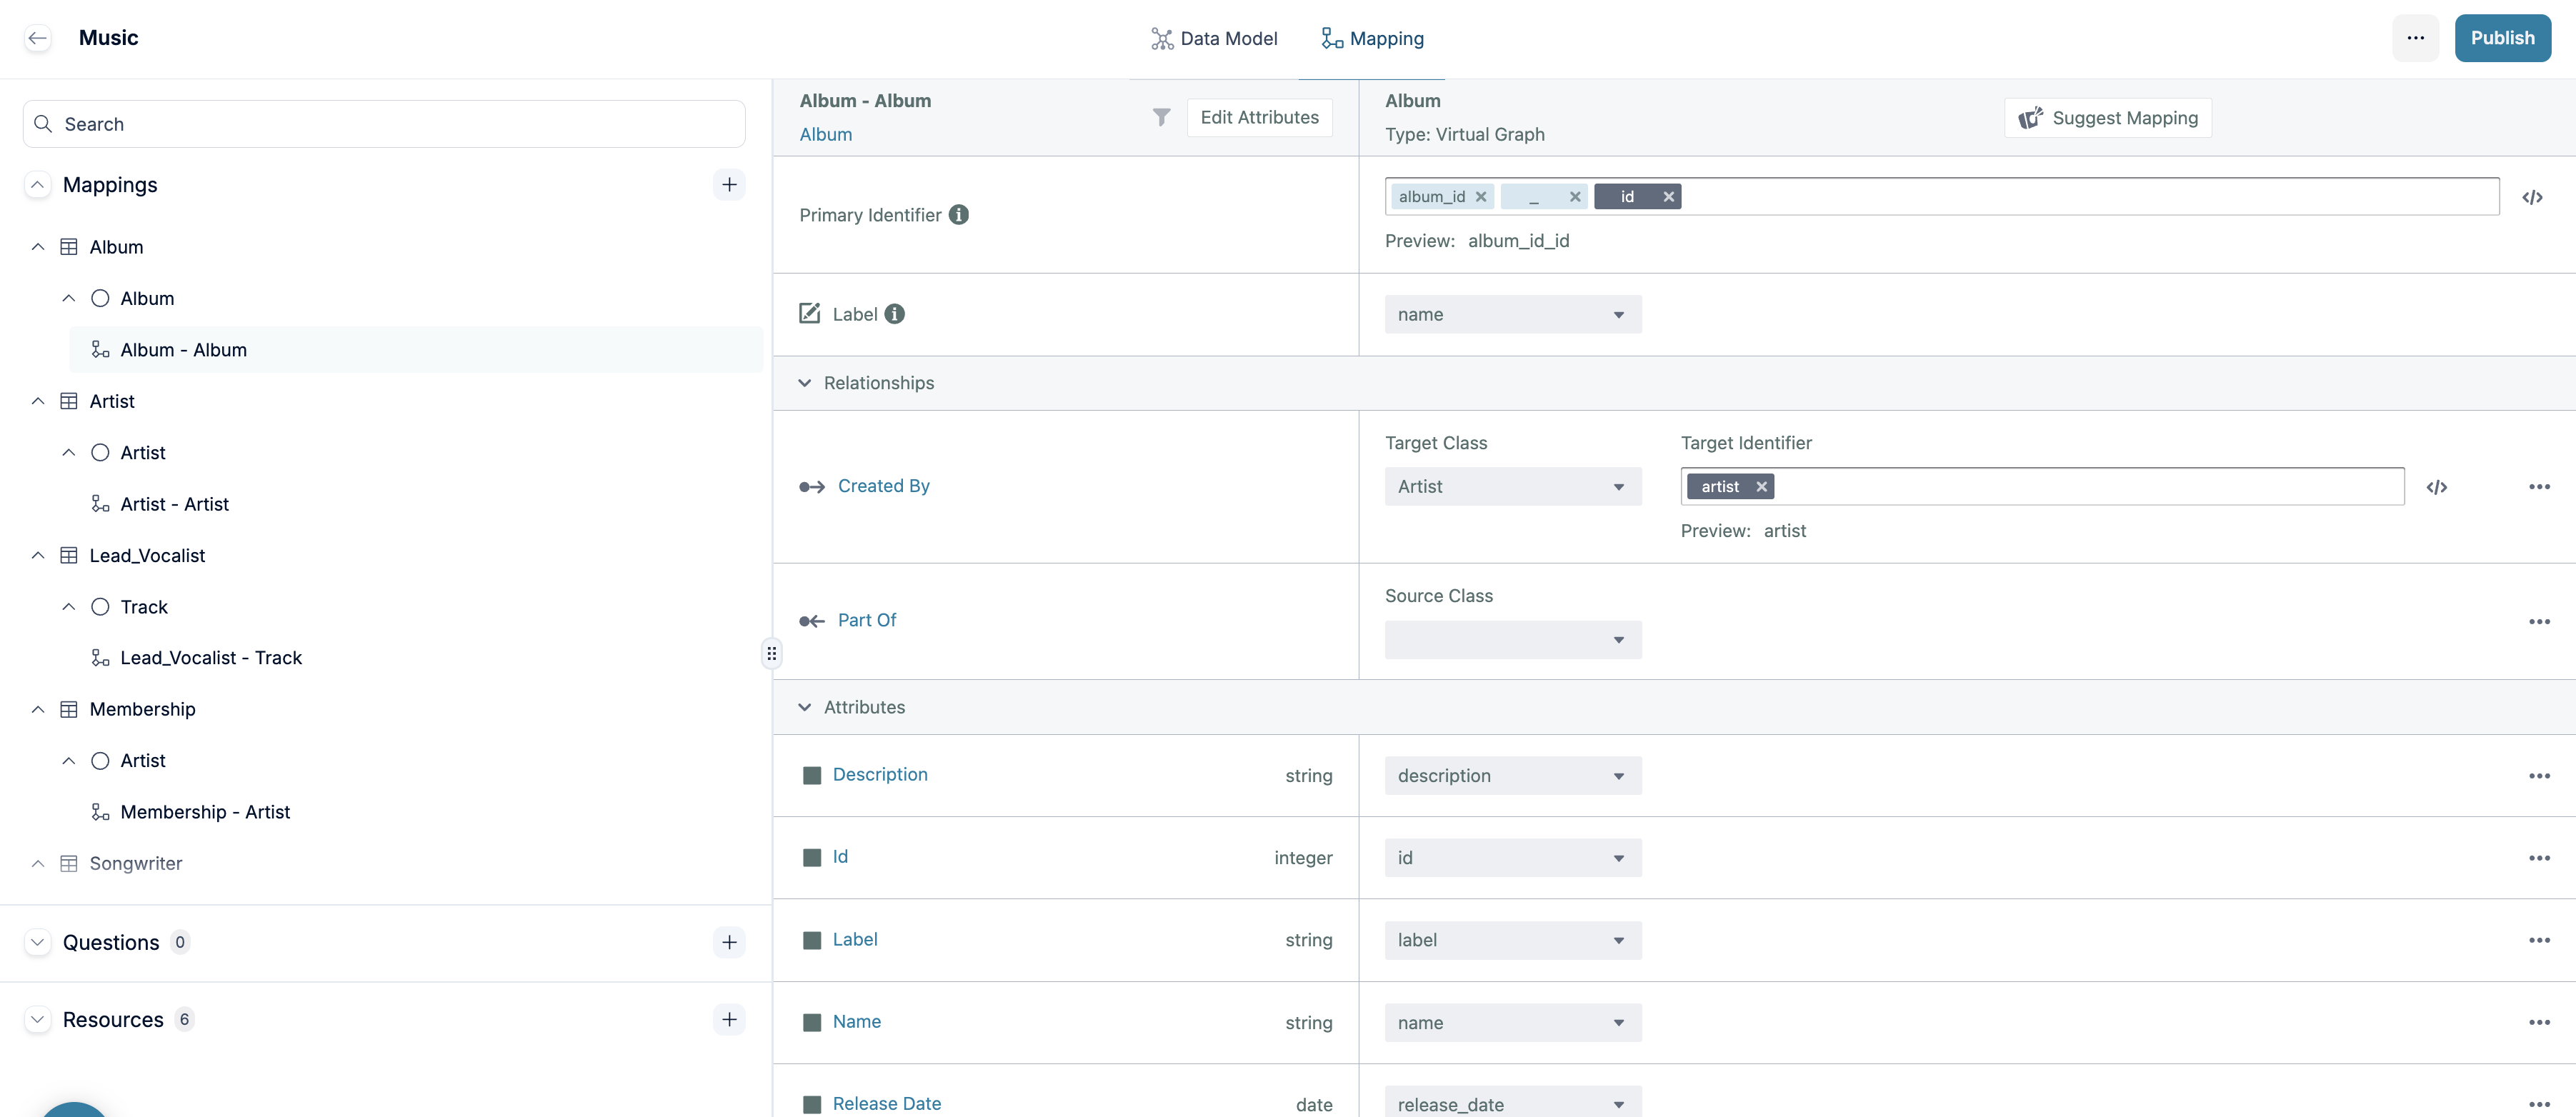2576x1117 pixels.
Task: Toggle the Name attribute checkbox
Action: (x=812, y=1023)
